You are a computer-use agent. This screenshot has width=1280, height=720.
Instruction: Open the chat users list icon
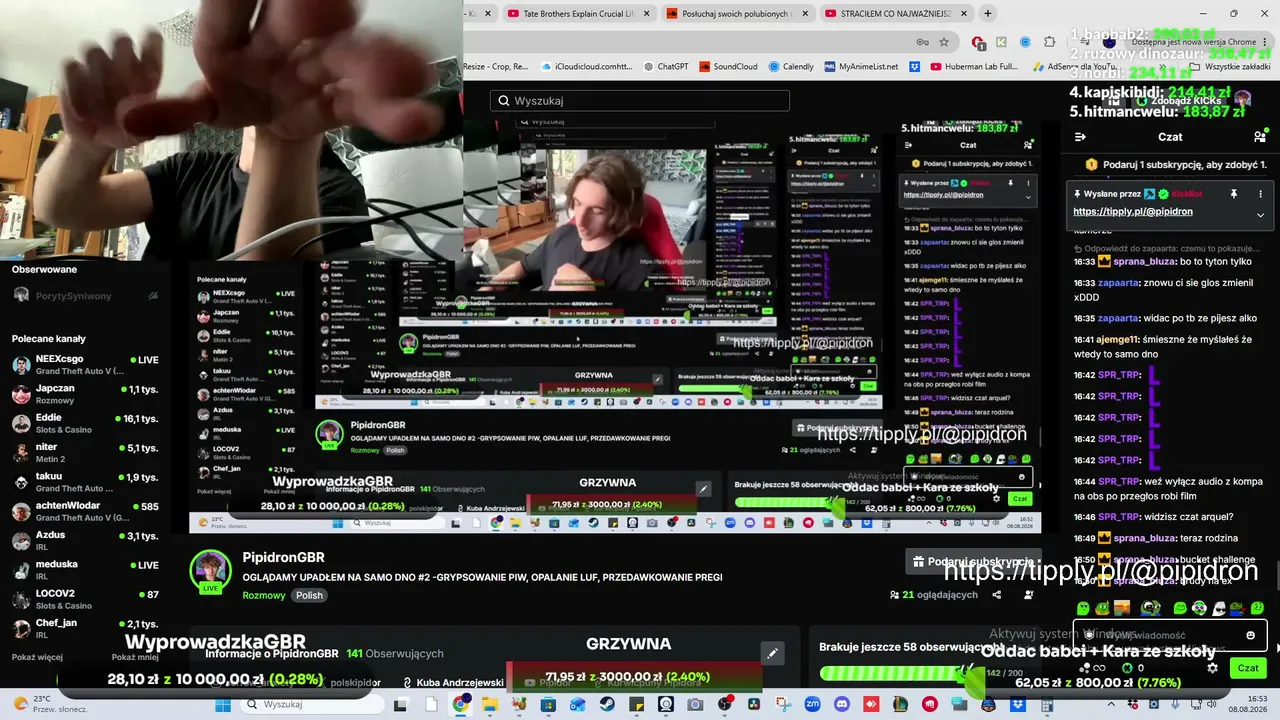(x=1259, y=137)
